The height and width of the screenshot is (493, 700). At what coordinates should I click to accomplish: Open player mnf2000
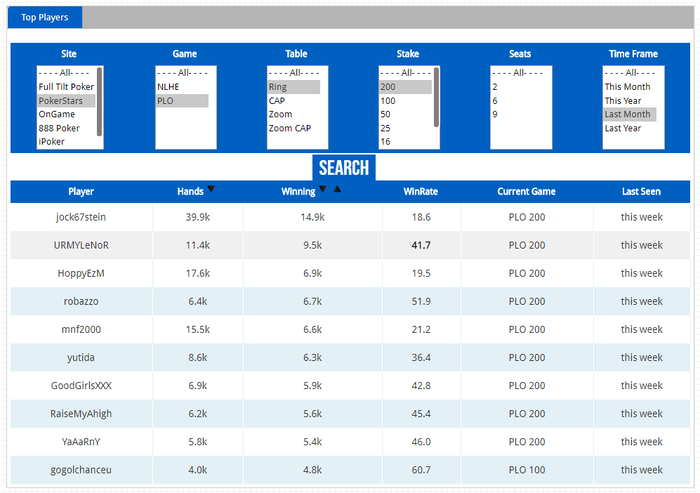point(81,330)
